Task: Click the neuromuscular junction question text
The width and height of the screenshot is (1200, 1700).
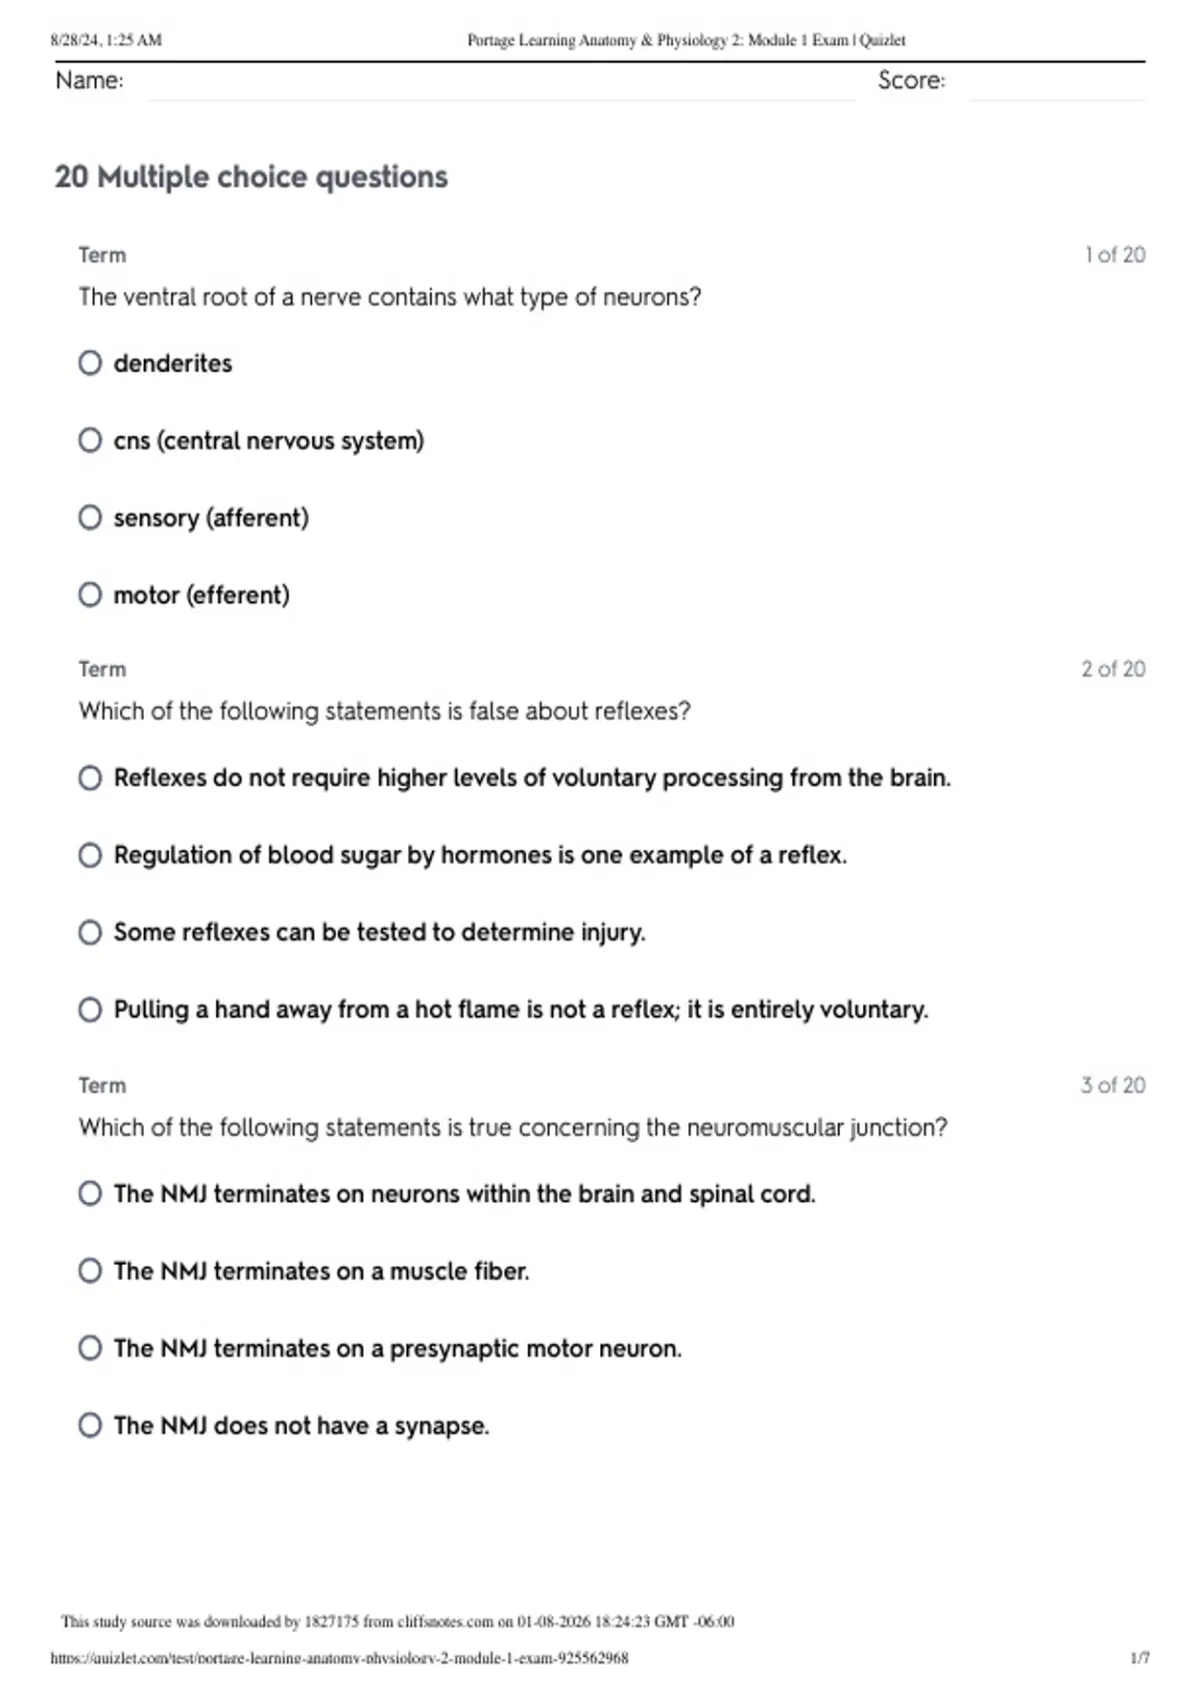Action: pyautogui.click(x=513, y=1127)
